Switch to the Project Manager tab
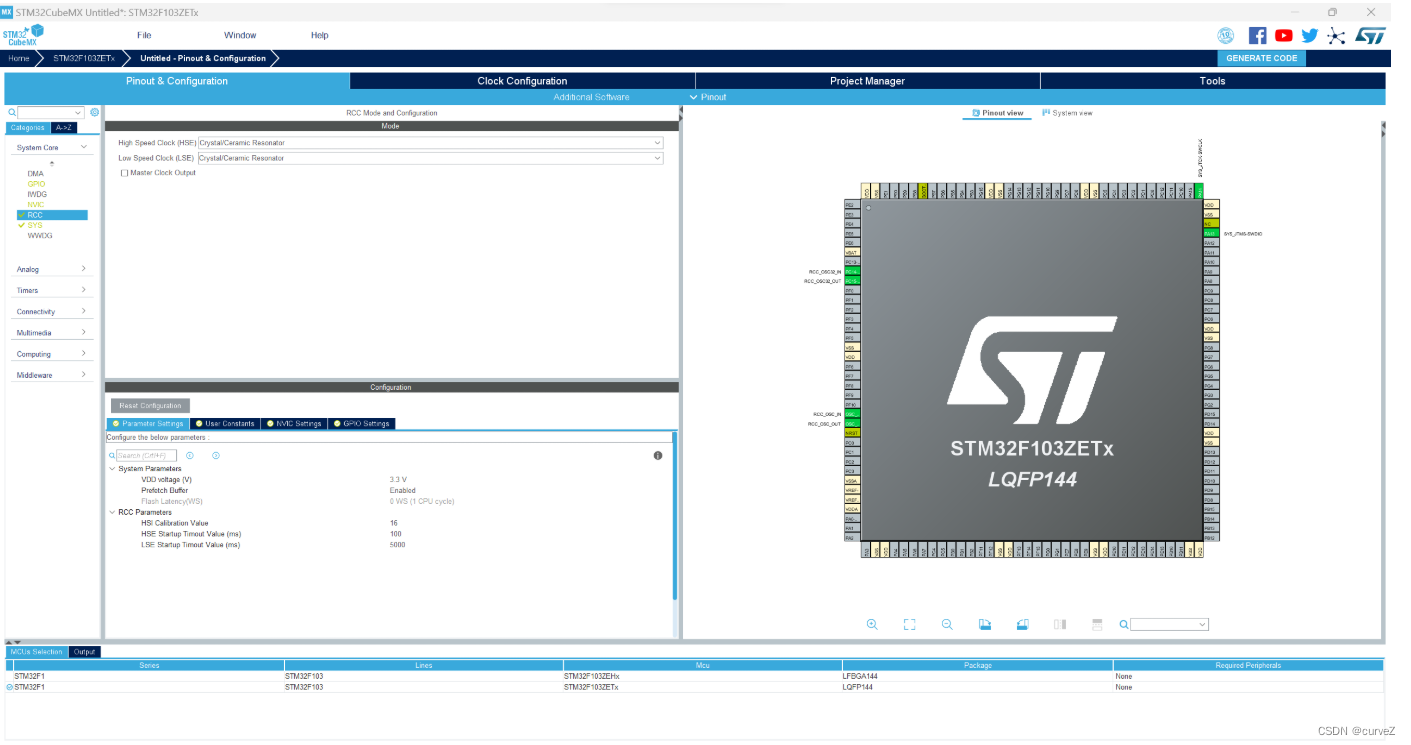Screen dimensions: 1411x745 (x=867, y=81)
